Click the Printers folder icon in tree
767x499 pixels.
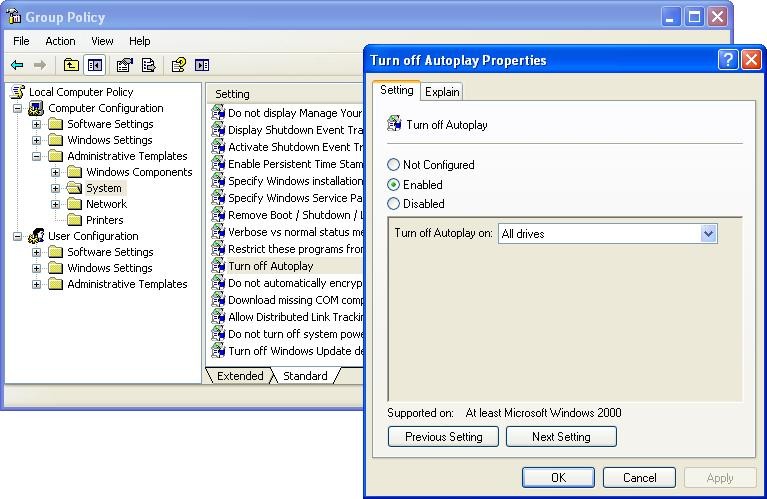click(74, 220)
